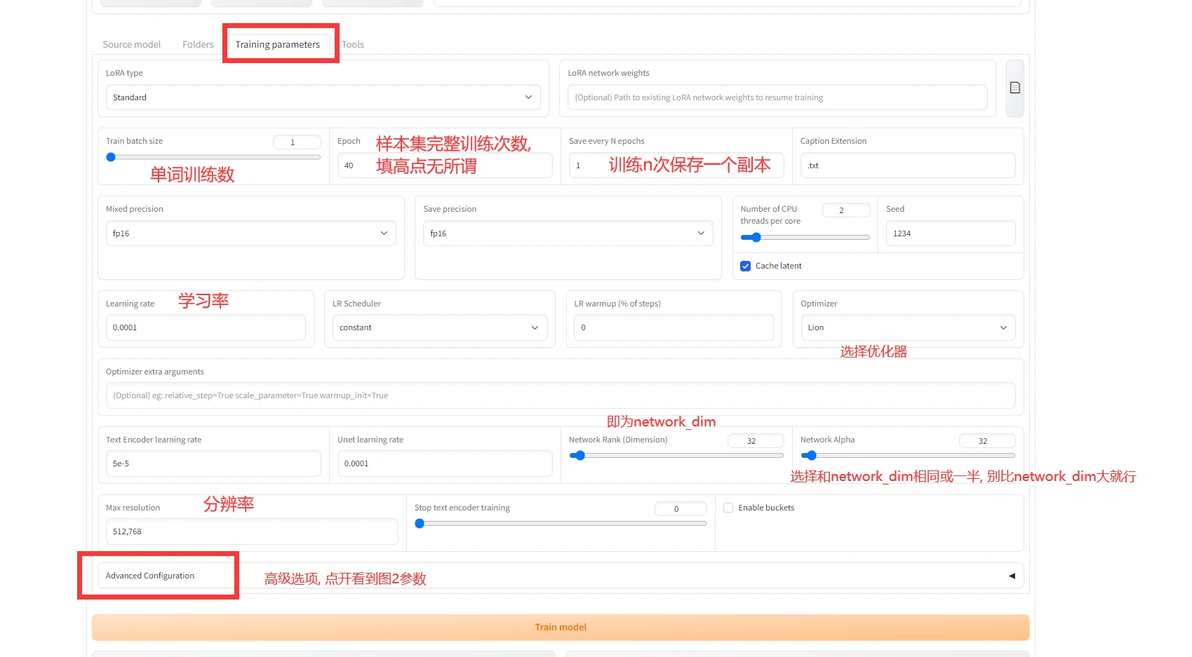Screen dimensions: 1192x657
Task: Open the Optimizer dropdown showing Lion
Action: 908,328
